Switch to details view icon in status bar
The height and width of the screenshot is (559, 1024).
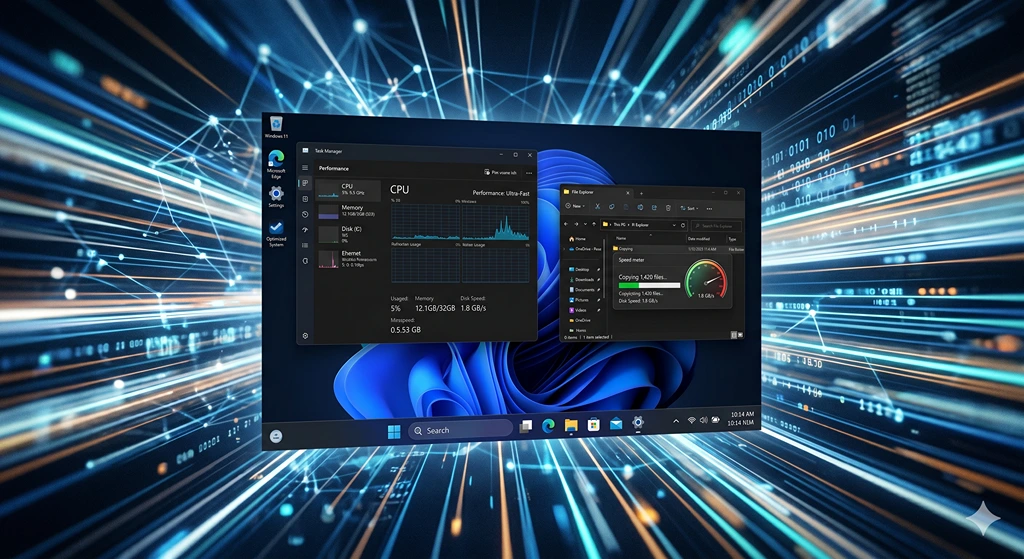pyautogui.click(x=733, y=335)
